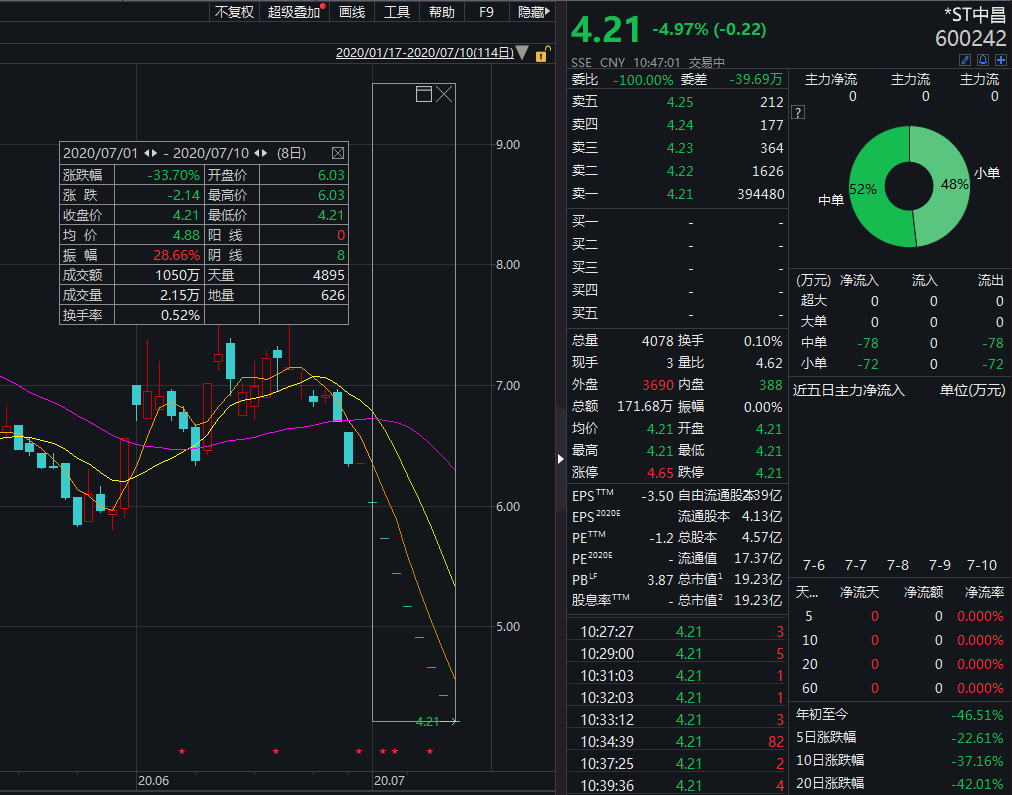
Task: Click the 超级叠加 overlay button
Action: 294,12
